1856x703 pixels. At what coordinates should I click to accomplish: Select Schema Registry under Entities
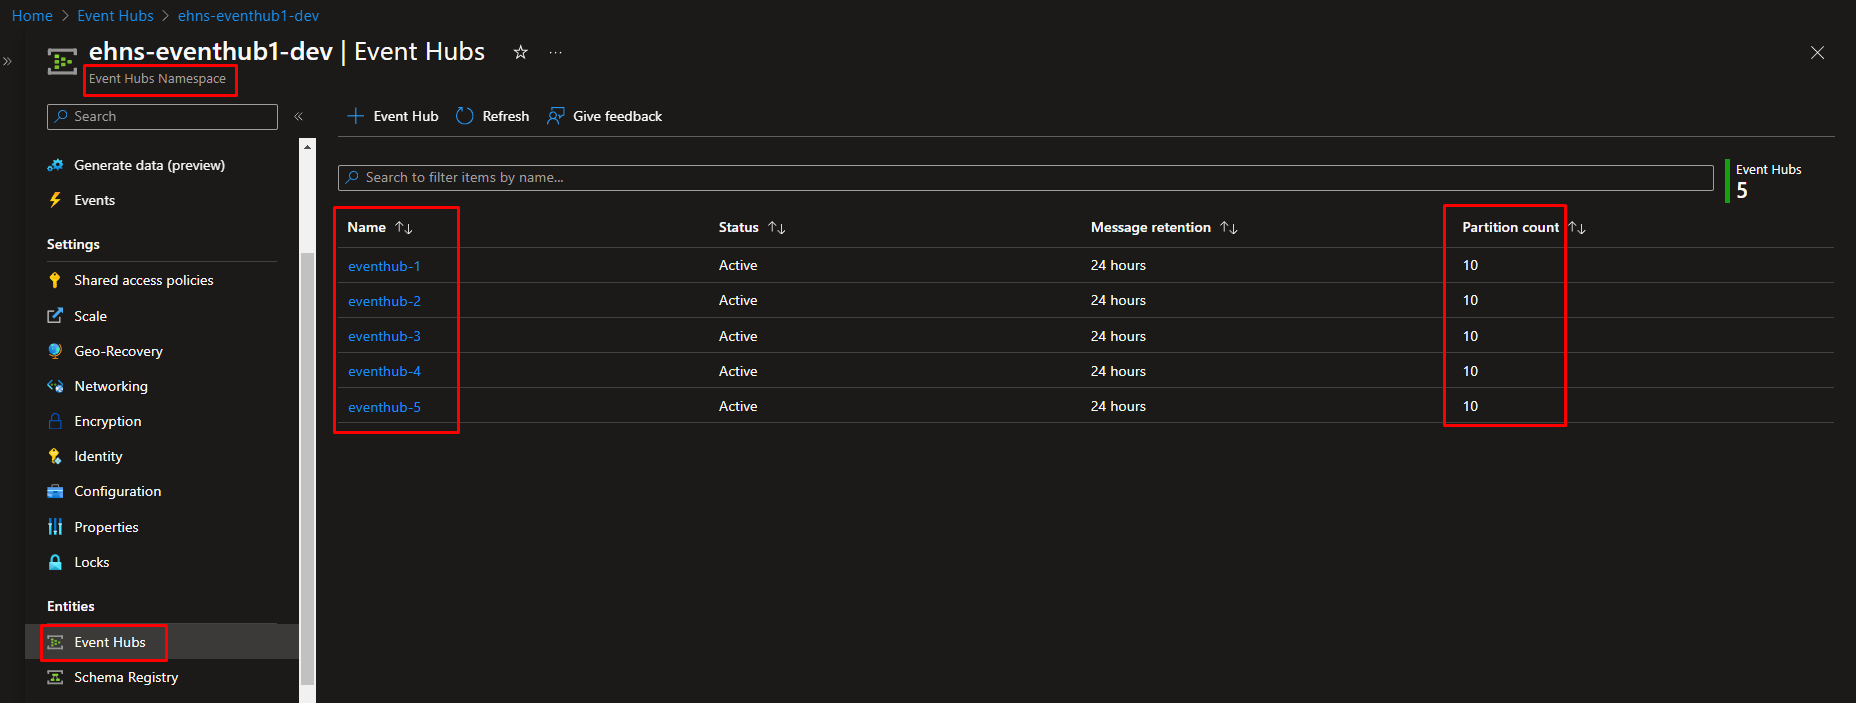click(126, 677)
